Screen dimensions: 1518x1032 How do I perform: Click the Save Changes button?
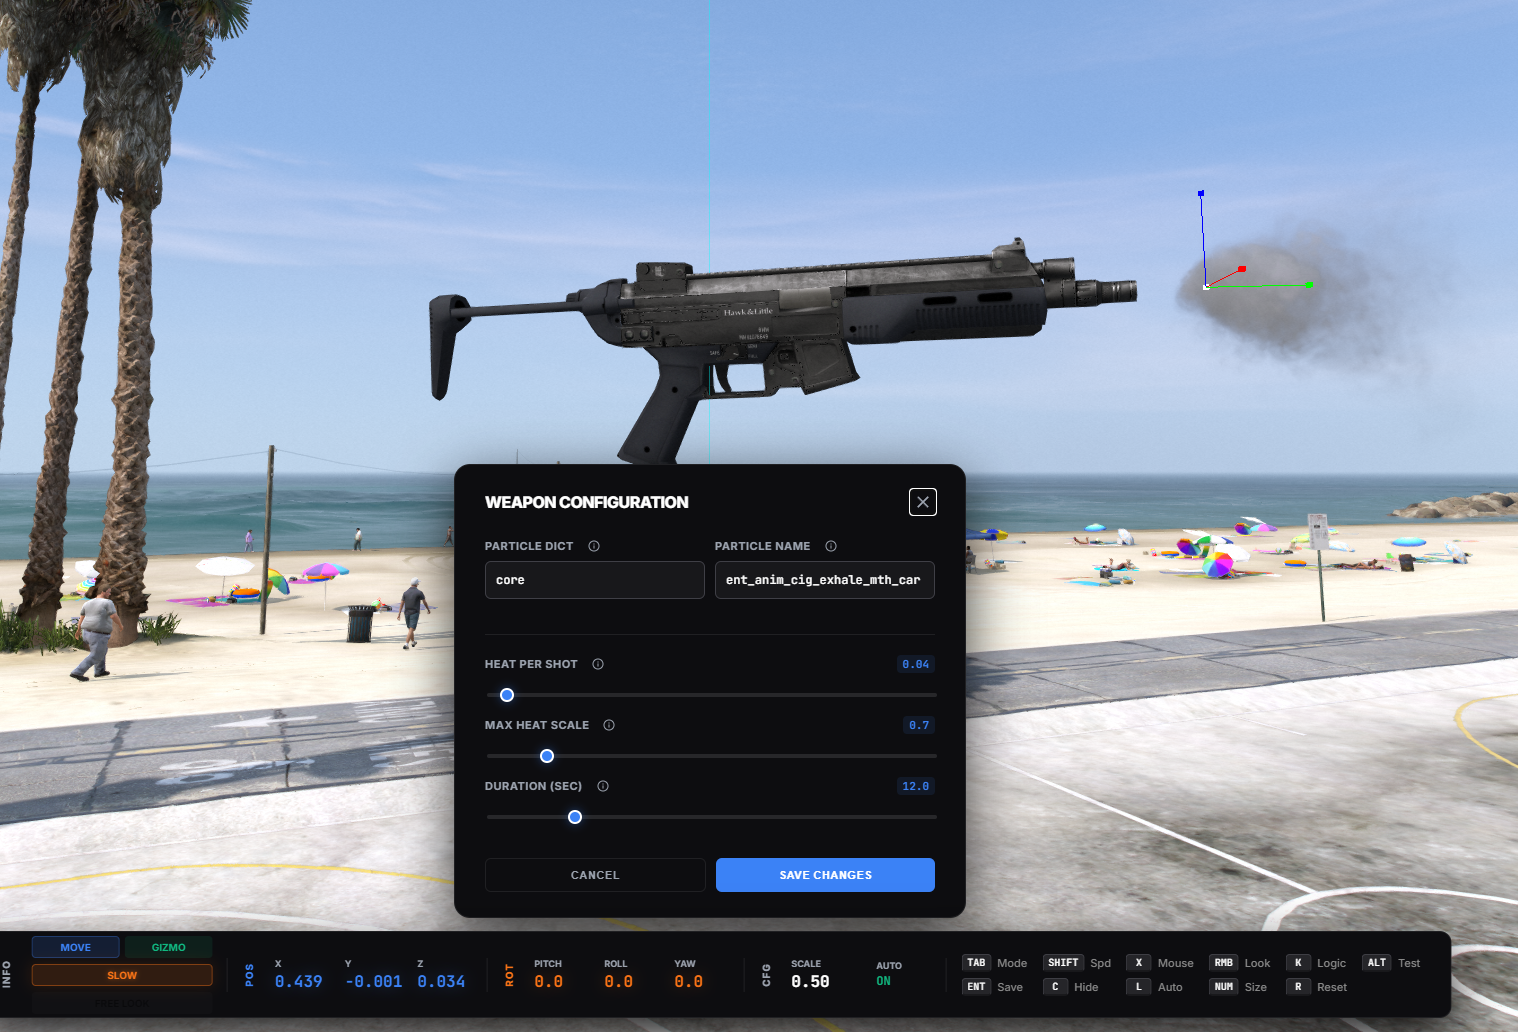coord(824,874)
